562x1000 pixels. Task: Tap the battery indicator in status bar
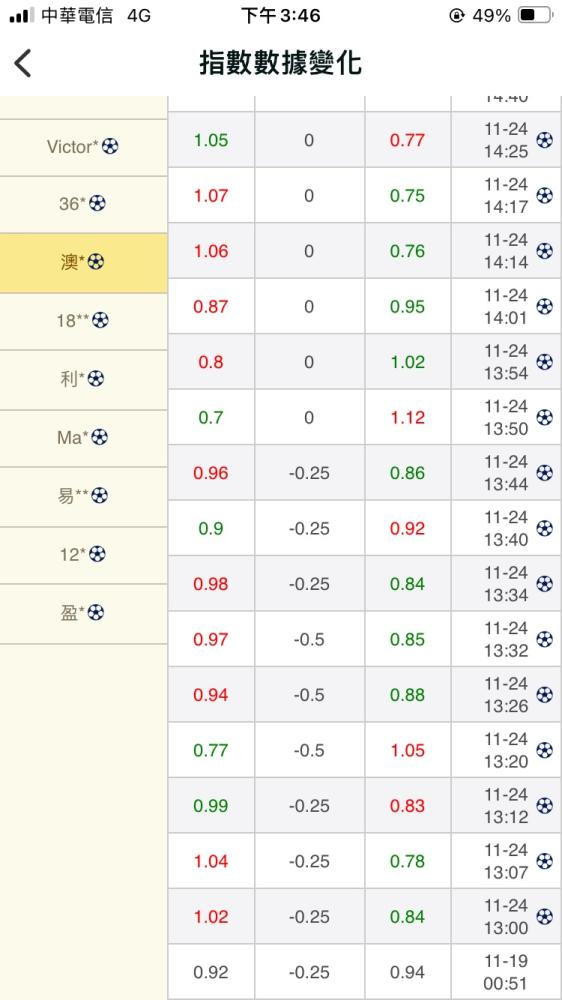(534, 15)
